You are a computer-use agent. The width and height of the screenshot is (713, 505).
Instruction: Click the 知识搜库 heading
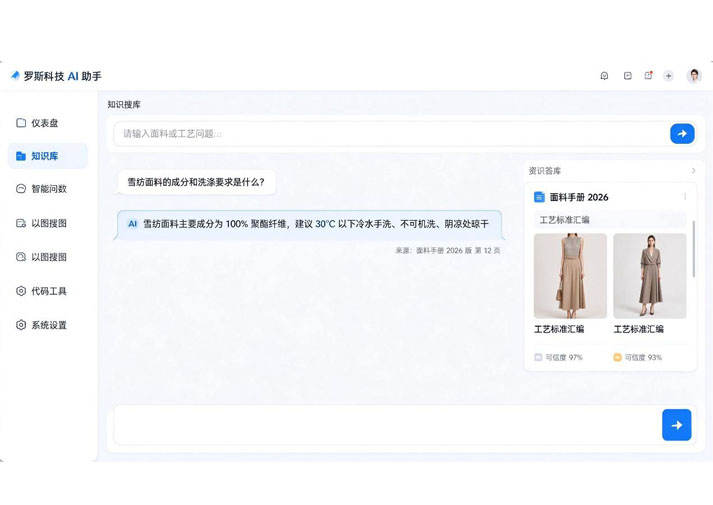[124, 105]
